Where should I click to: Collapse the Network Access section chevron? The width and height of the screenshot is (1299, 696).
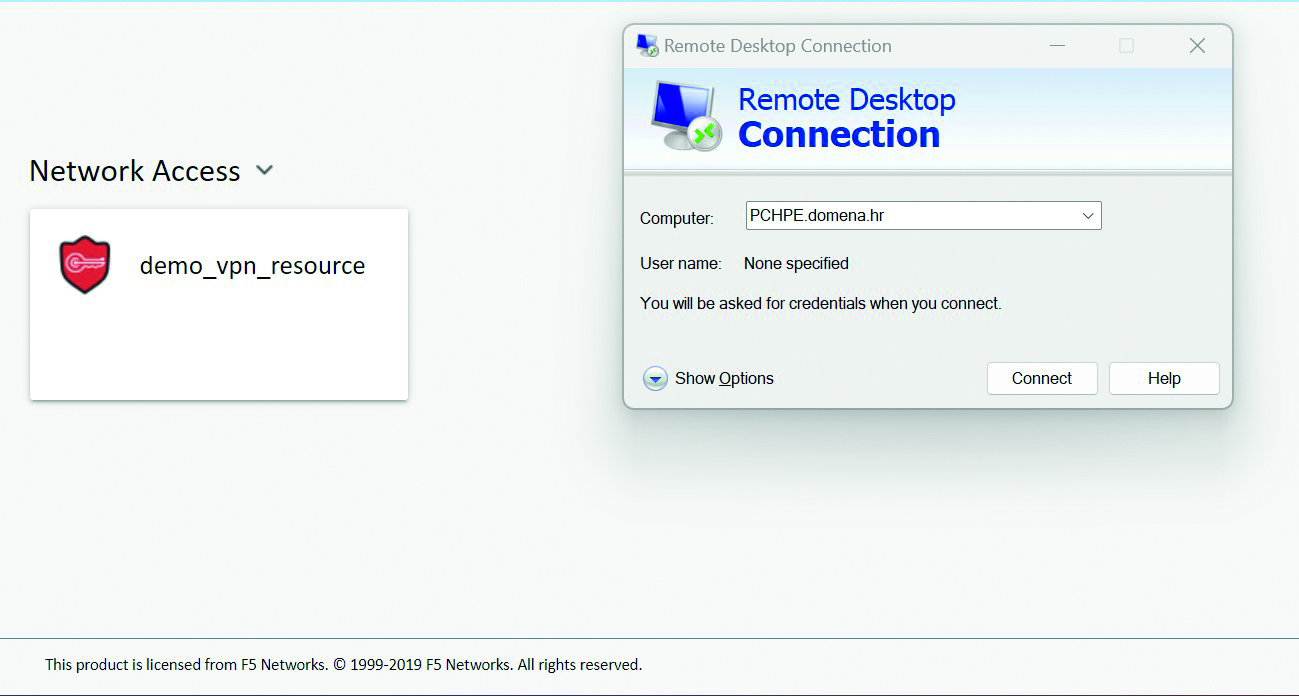click(264, 171)
